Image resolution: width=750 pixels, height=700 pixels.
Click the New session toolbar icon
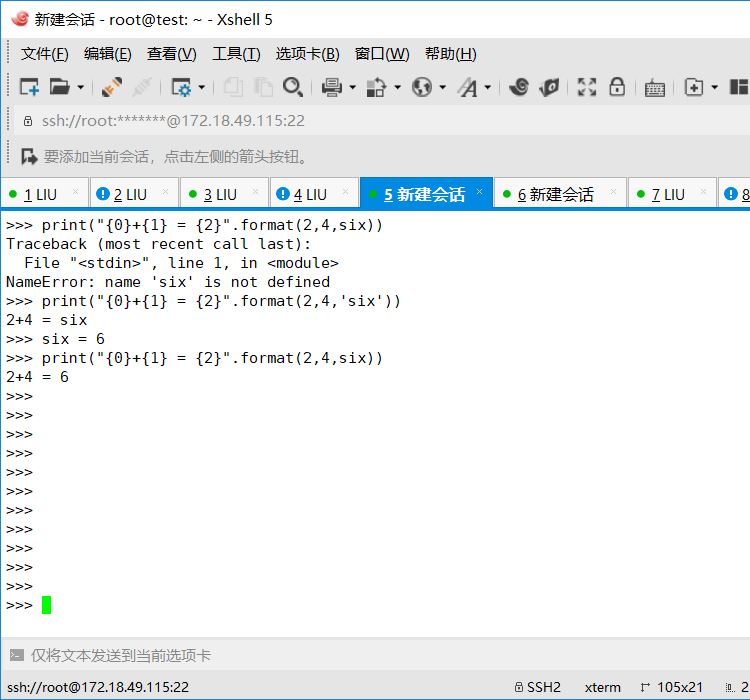click(29, 87)
